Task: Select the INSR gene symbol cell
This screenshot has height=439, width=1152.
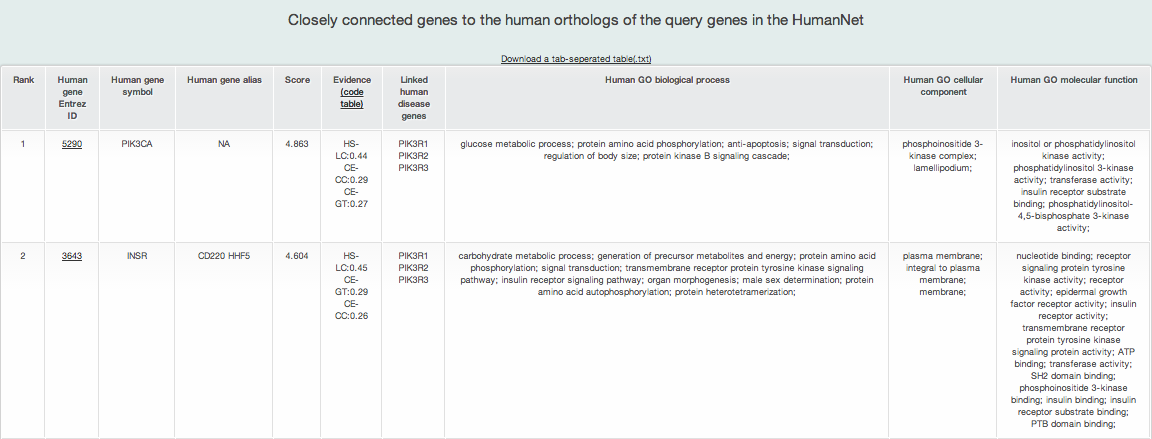Action: point(137,256)
